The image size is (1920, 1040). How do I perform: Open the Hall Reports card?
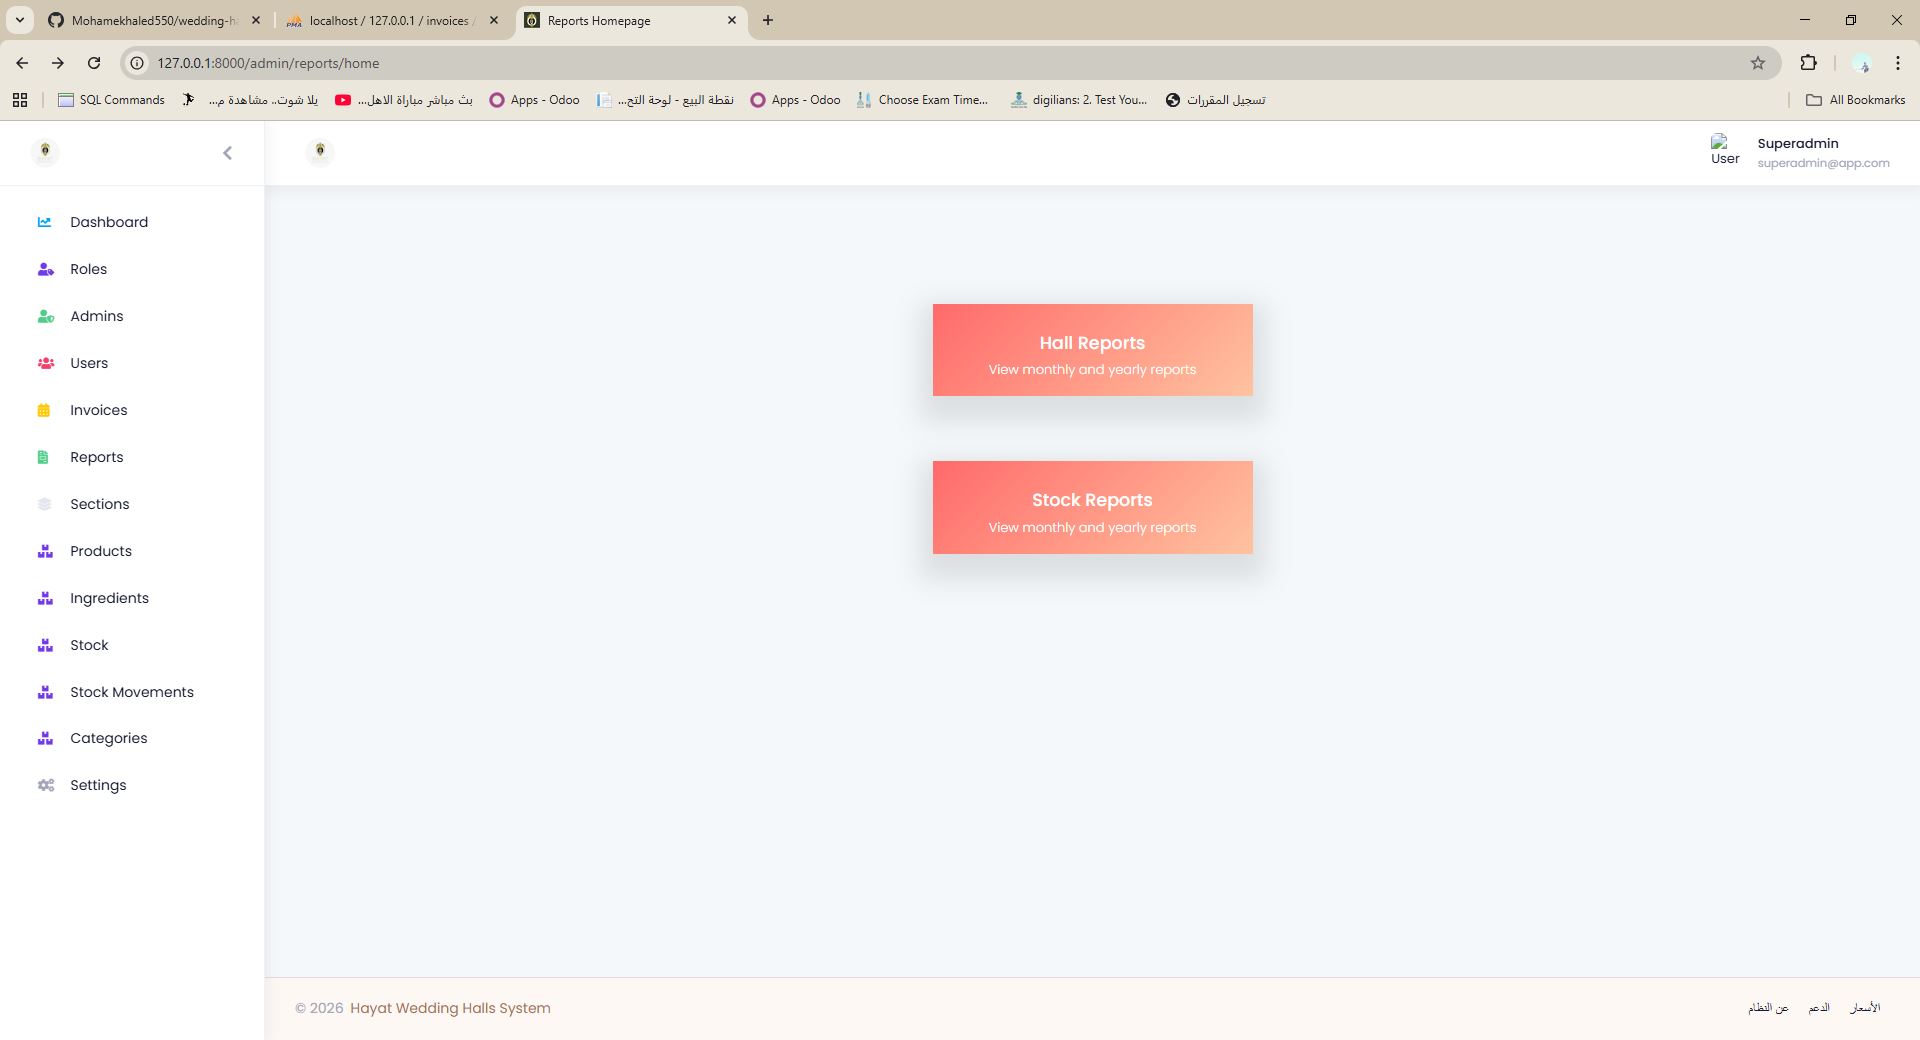[x=1092, y=350]
